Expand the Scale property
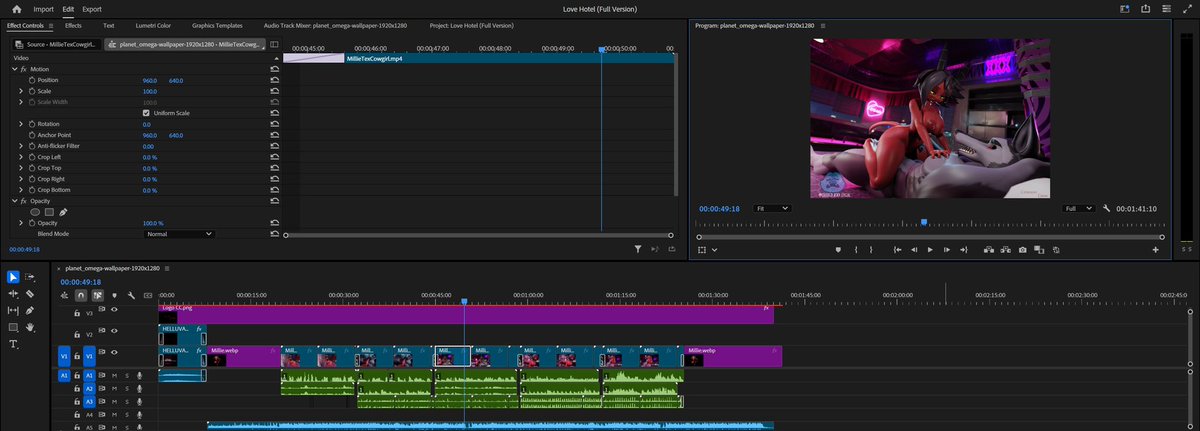 click(21, 91)
